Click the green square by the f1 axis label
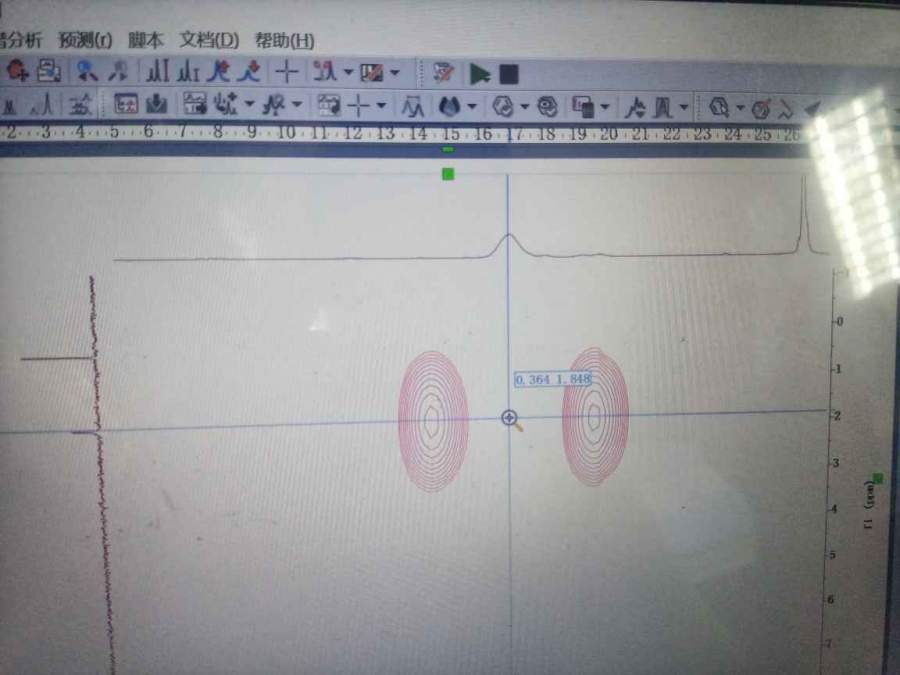The width and height of the screenshot is (900, 675). click(878, 477)
